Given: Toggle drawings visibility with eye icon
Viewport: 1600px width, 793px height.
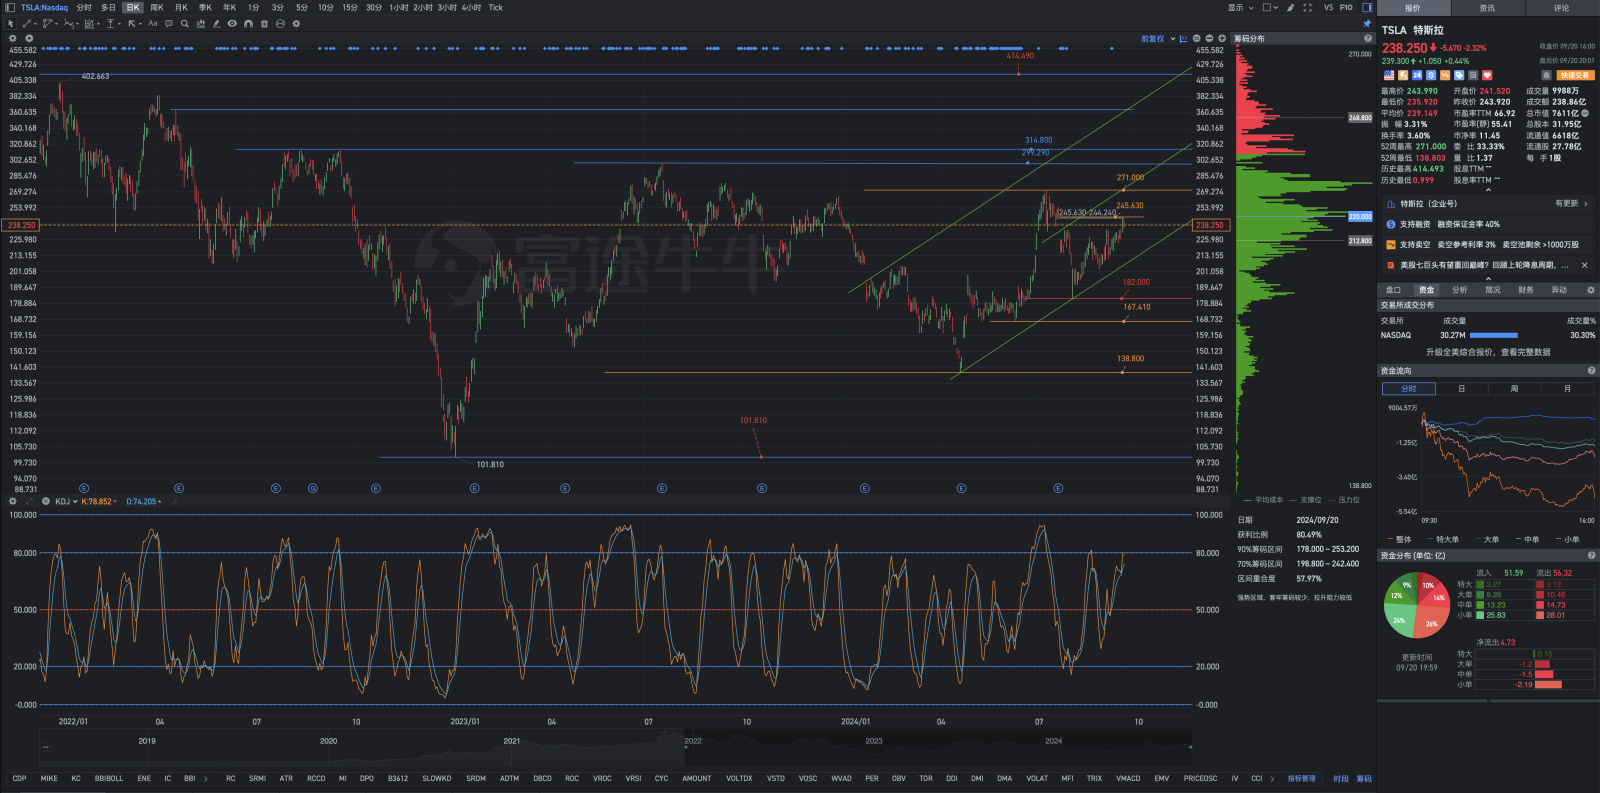Looking at the screenshot, I should click(232, 23).
